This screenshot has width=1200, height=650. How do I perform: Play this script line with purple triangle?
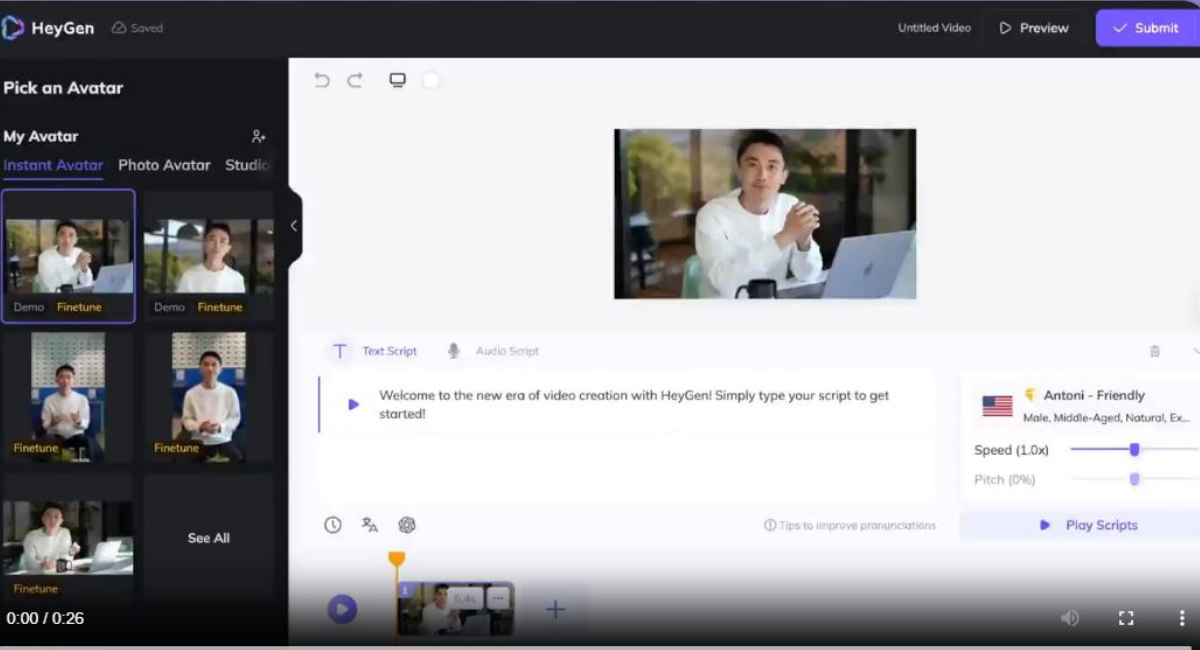pyautogui.click(x=353, y=405)
